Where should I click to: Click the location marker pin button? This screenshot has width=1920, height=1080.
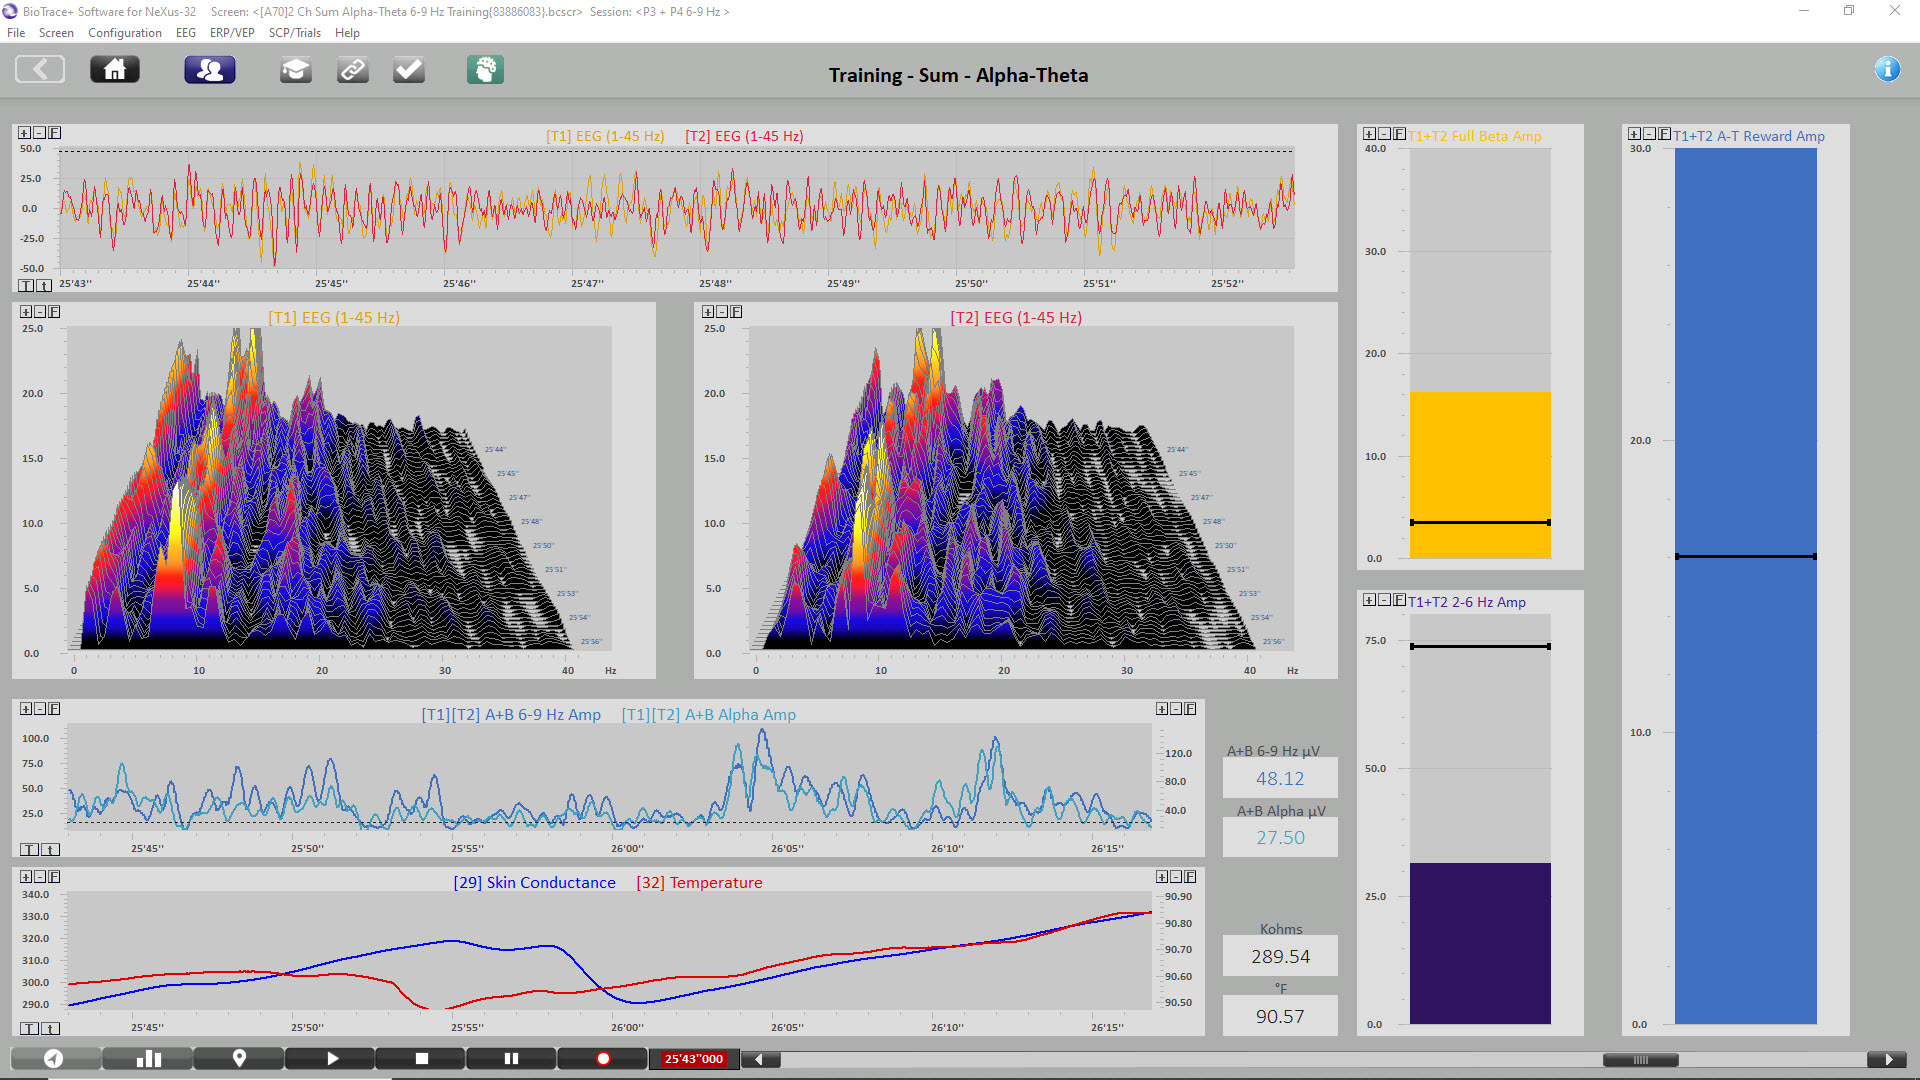[x=239, y=1059]
